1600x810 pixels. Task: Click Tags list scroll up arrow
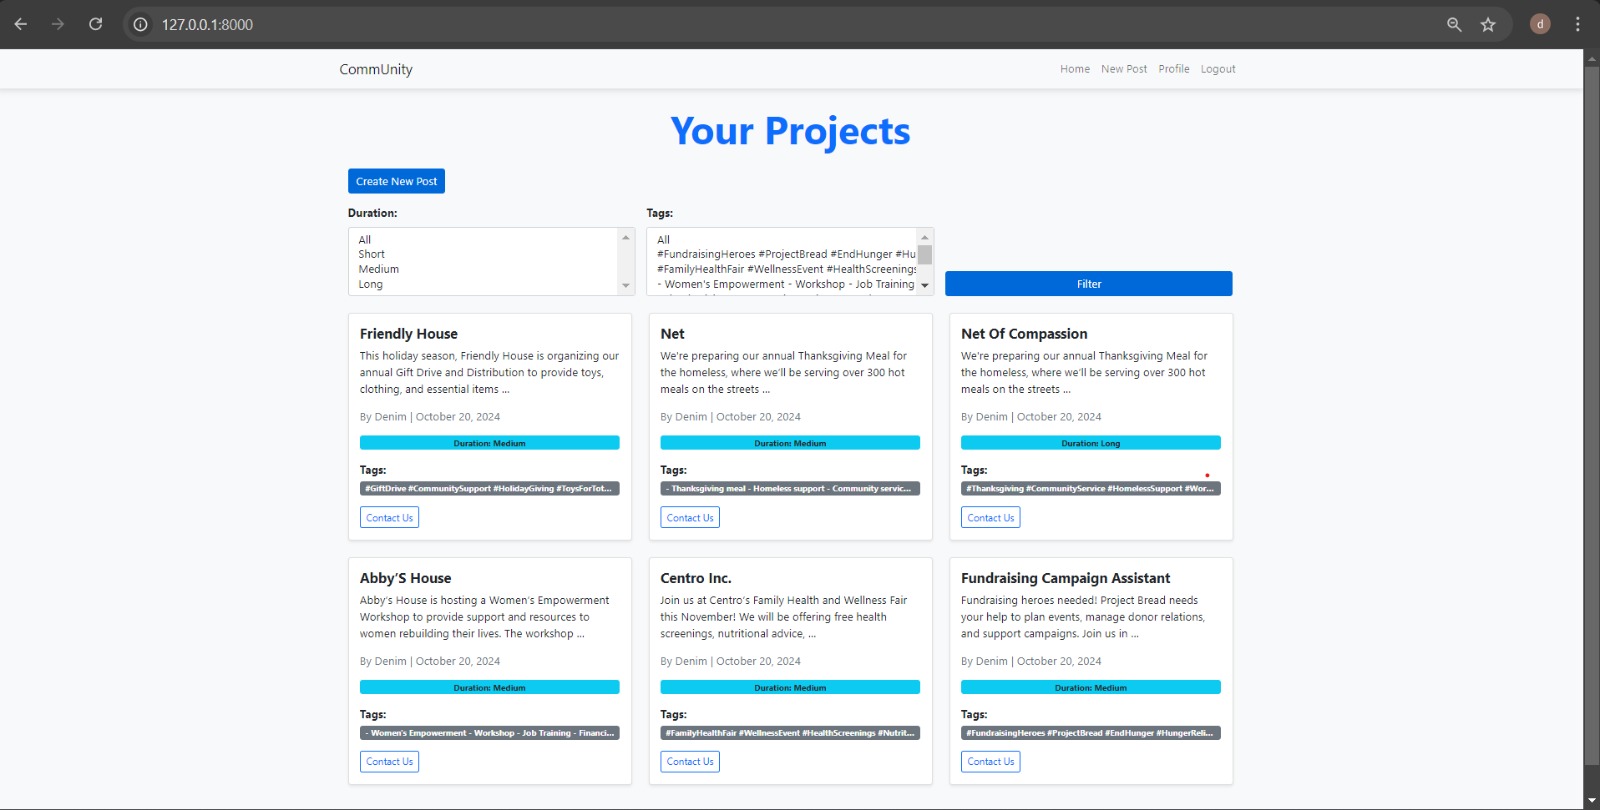click(925, 237)
